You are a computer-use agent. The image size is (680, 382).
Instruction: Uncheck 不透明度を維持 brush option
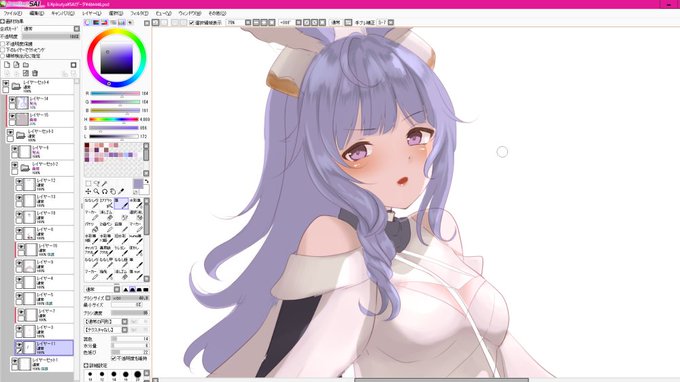pyautogui.click(x=114, y=359)
